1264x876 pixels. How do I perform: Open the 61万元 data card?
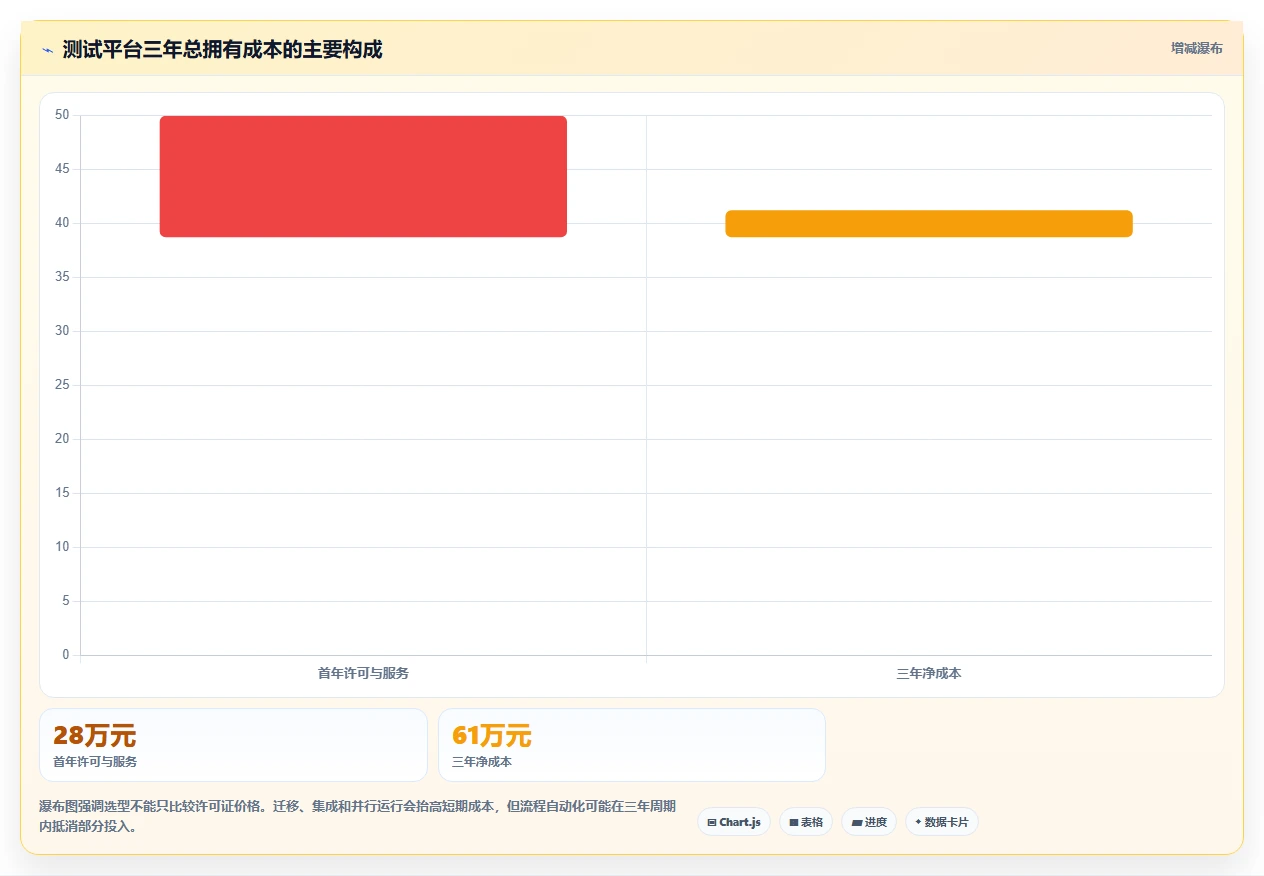coord(632,745)
